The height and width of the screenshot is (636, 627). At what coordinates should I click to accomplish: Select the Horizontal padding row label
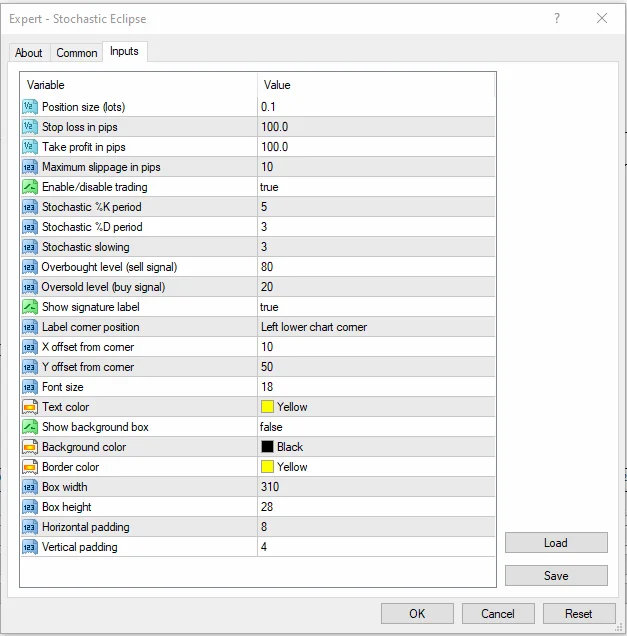pyautogui.click(x=86, y=527)
